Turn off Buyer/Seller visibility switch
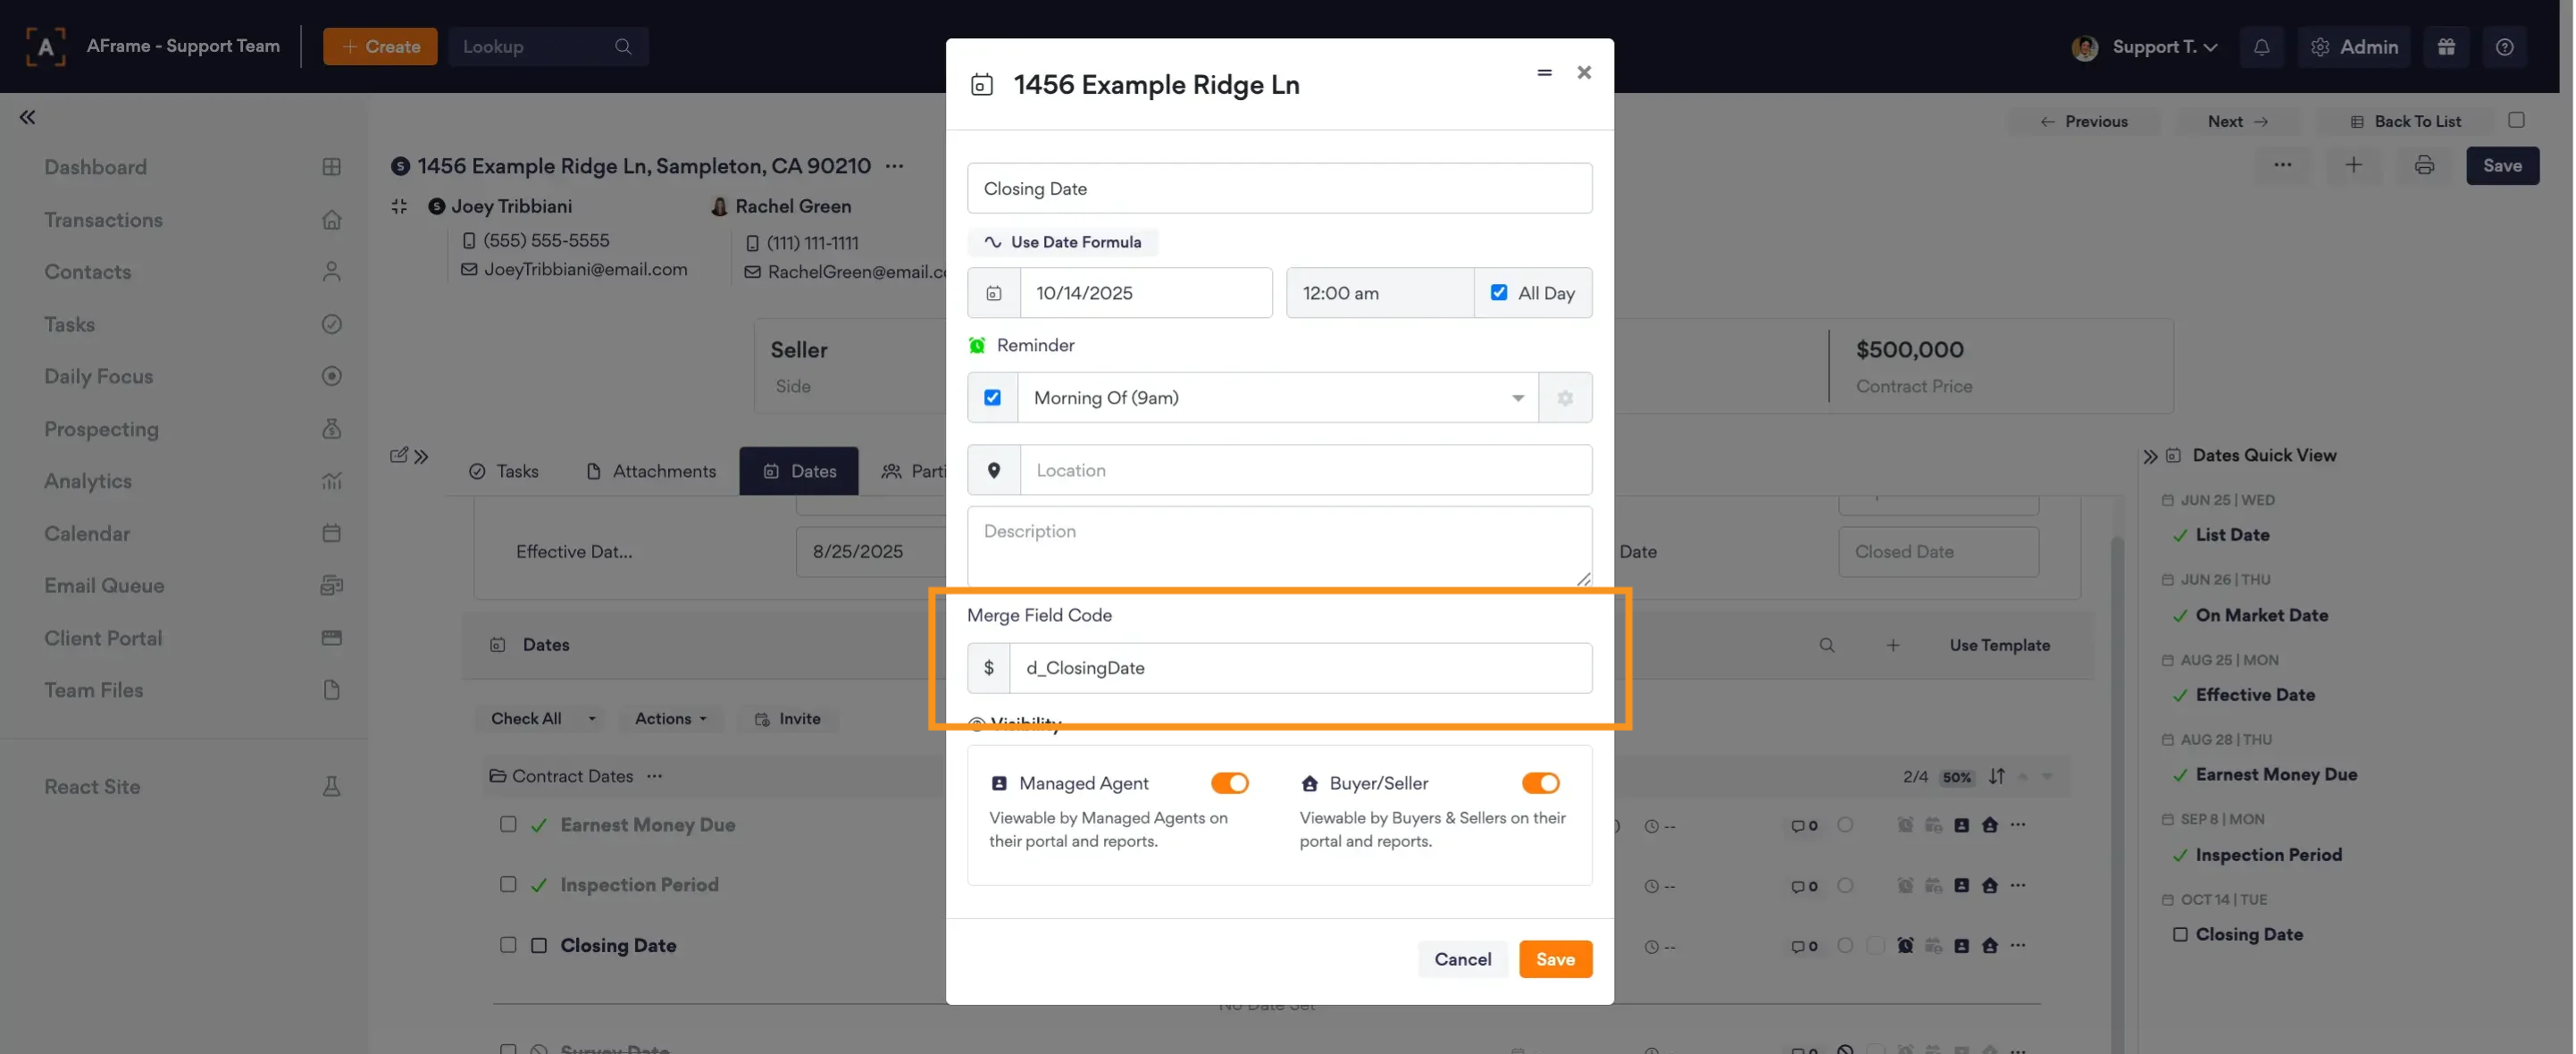The width and height of the screenshot is (2576, 1054). (x=1539, y=783)
